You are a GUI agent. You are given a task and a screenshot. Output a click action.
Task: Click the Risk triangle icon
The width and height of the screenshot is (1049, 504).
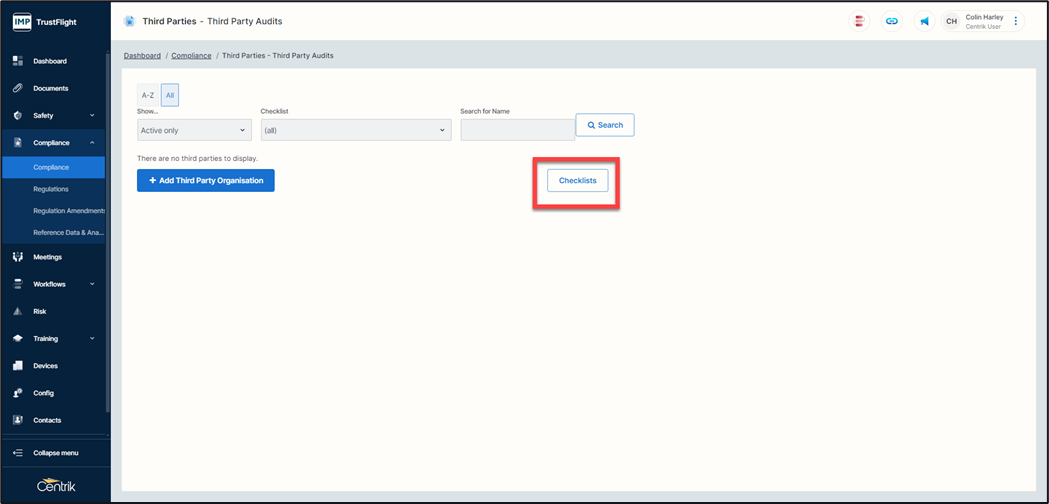coord(18,311)
